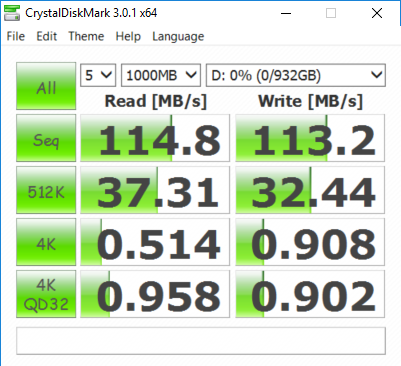Start the Seq sequential test

(x=46, y=138)
